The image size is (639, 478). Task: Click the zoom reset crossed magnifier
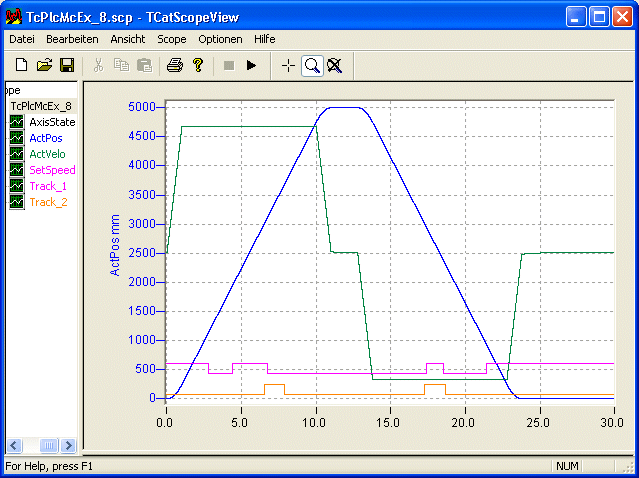click(x=335, y=66)
